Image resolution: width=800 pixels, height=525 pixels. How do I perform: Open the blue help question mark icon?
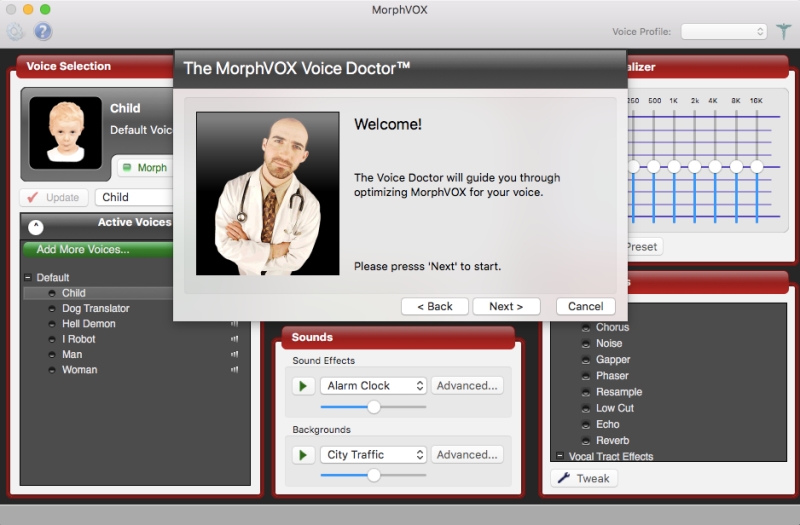(43, 32)
